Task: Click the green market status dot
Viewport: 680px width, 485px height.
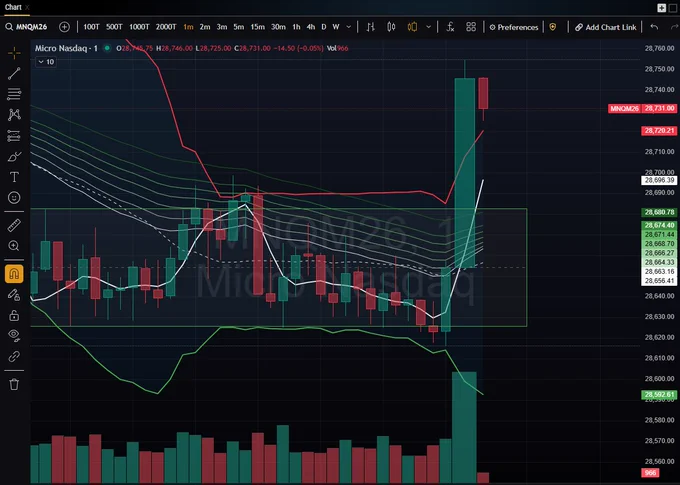Action: [x=107, y=48]
